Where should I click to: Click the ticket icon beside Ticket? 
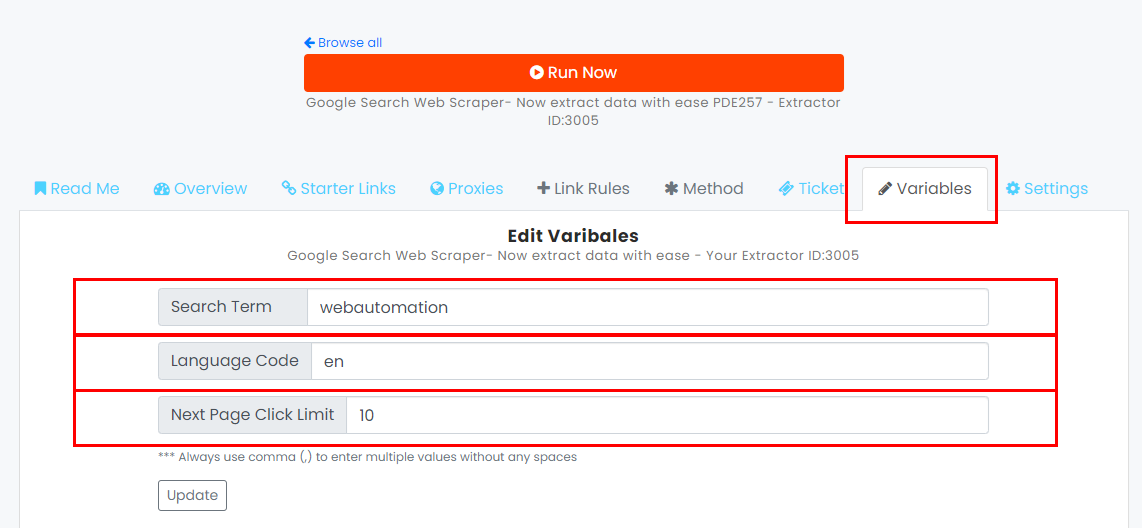(786, 189)
